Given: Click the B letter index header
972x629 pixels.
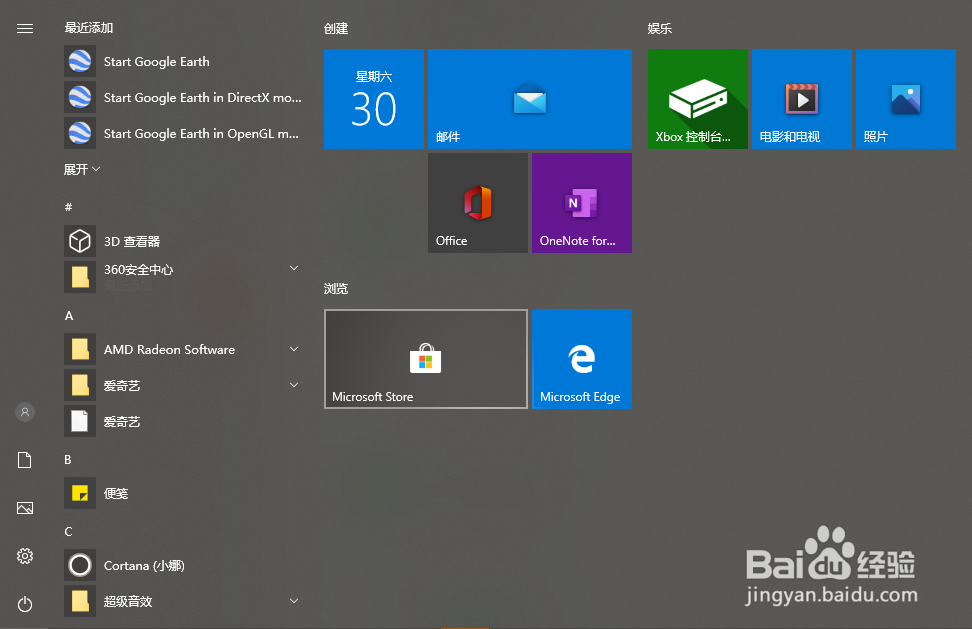Looking at the screenshot, I should tap(68, 460).
